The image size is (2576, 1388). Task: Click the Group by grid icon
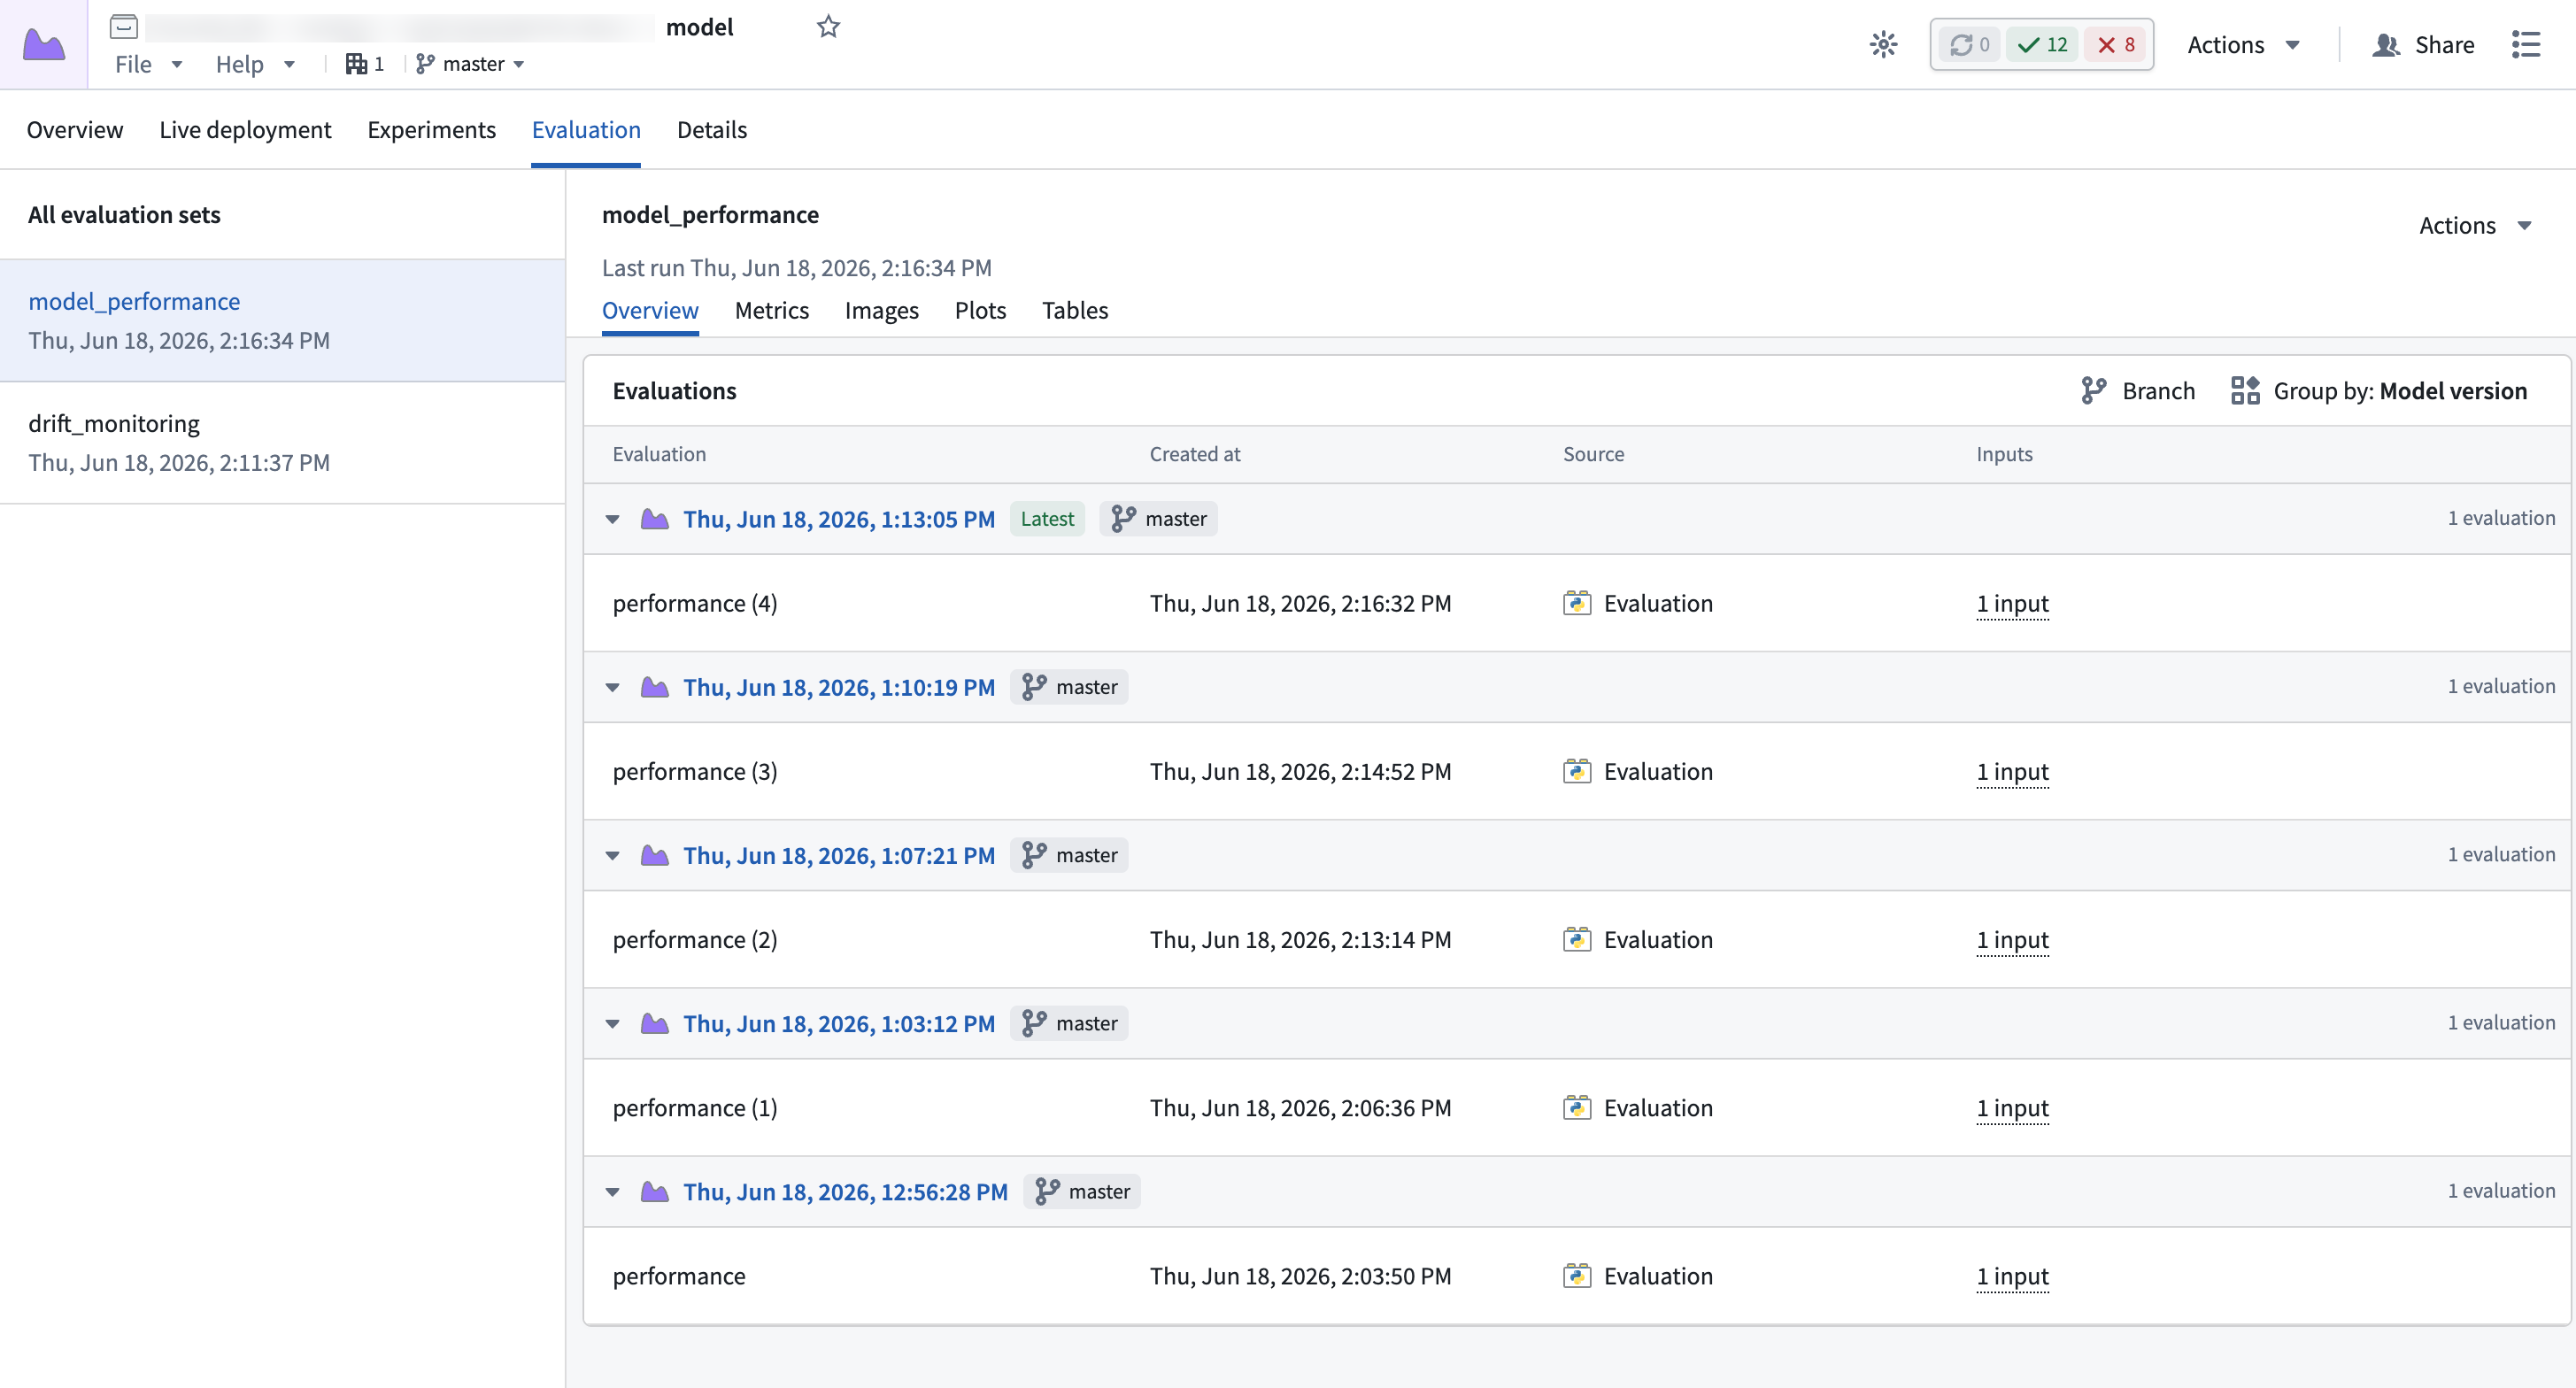tap(2244, 391)
